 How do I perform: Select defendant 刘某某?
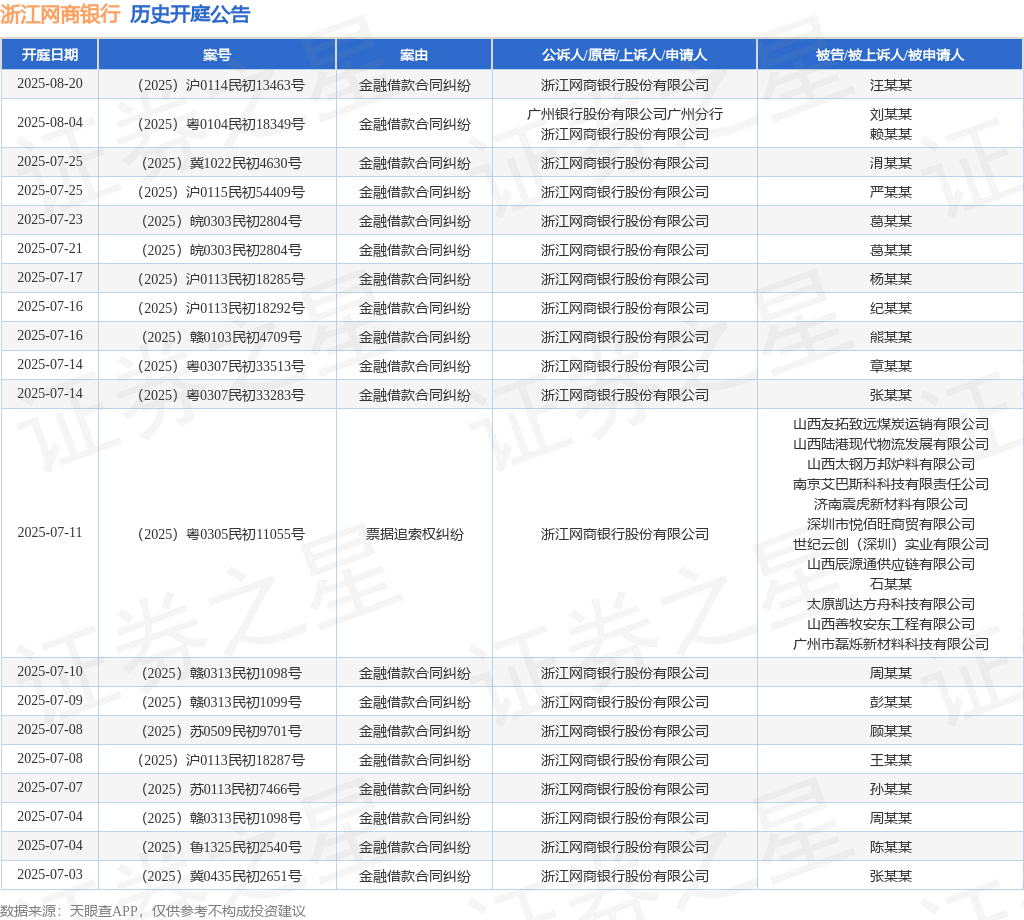(x=890, y=114)
